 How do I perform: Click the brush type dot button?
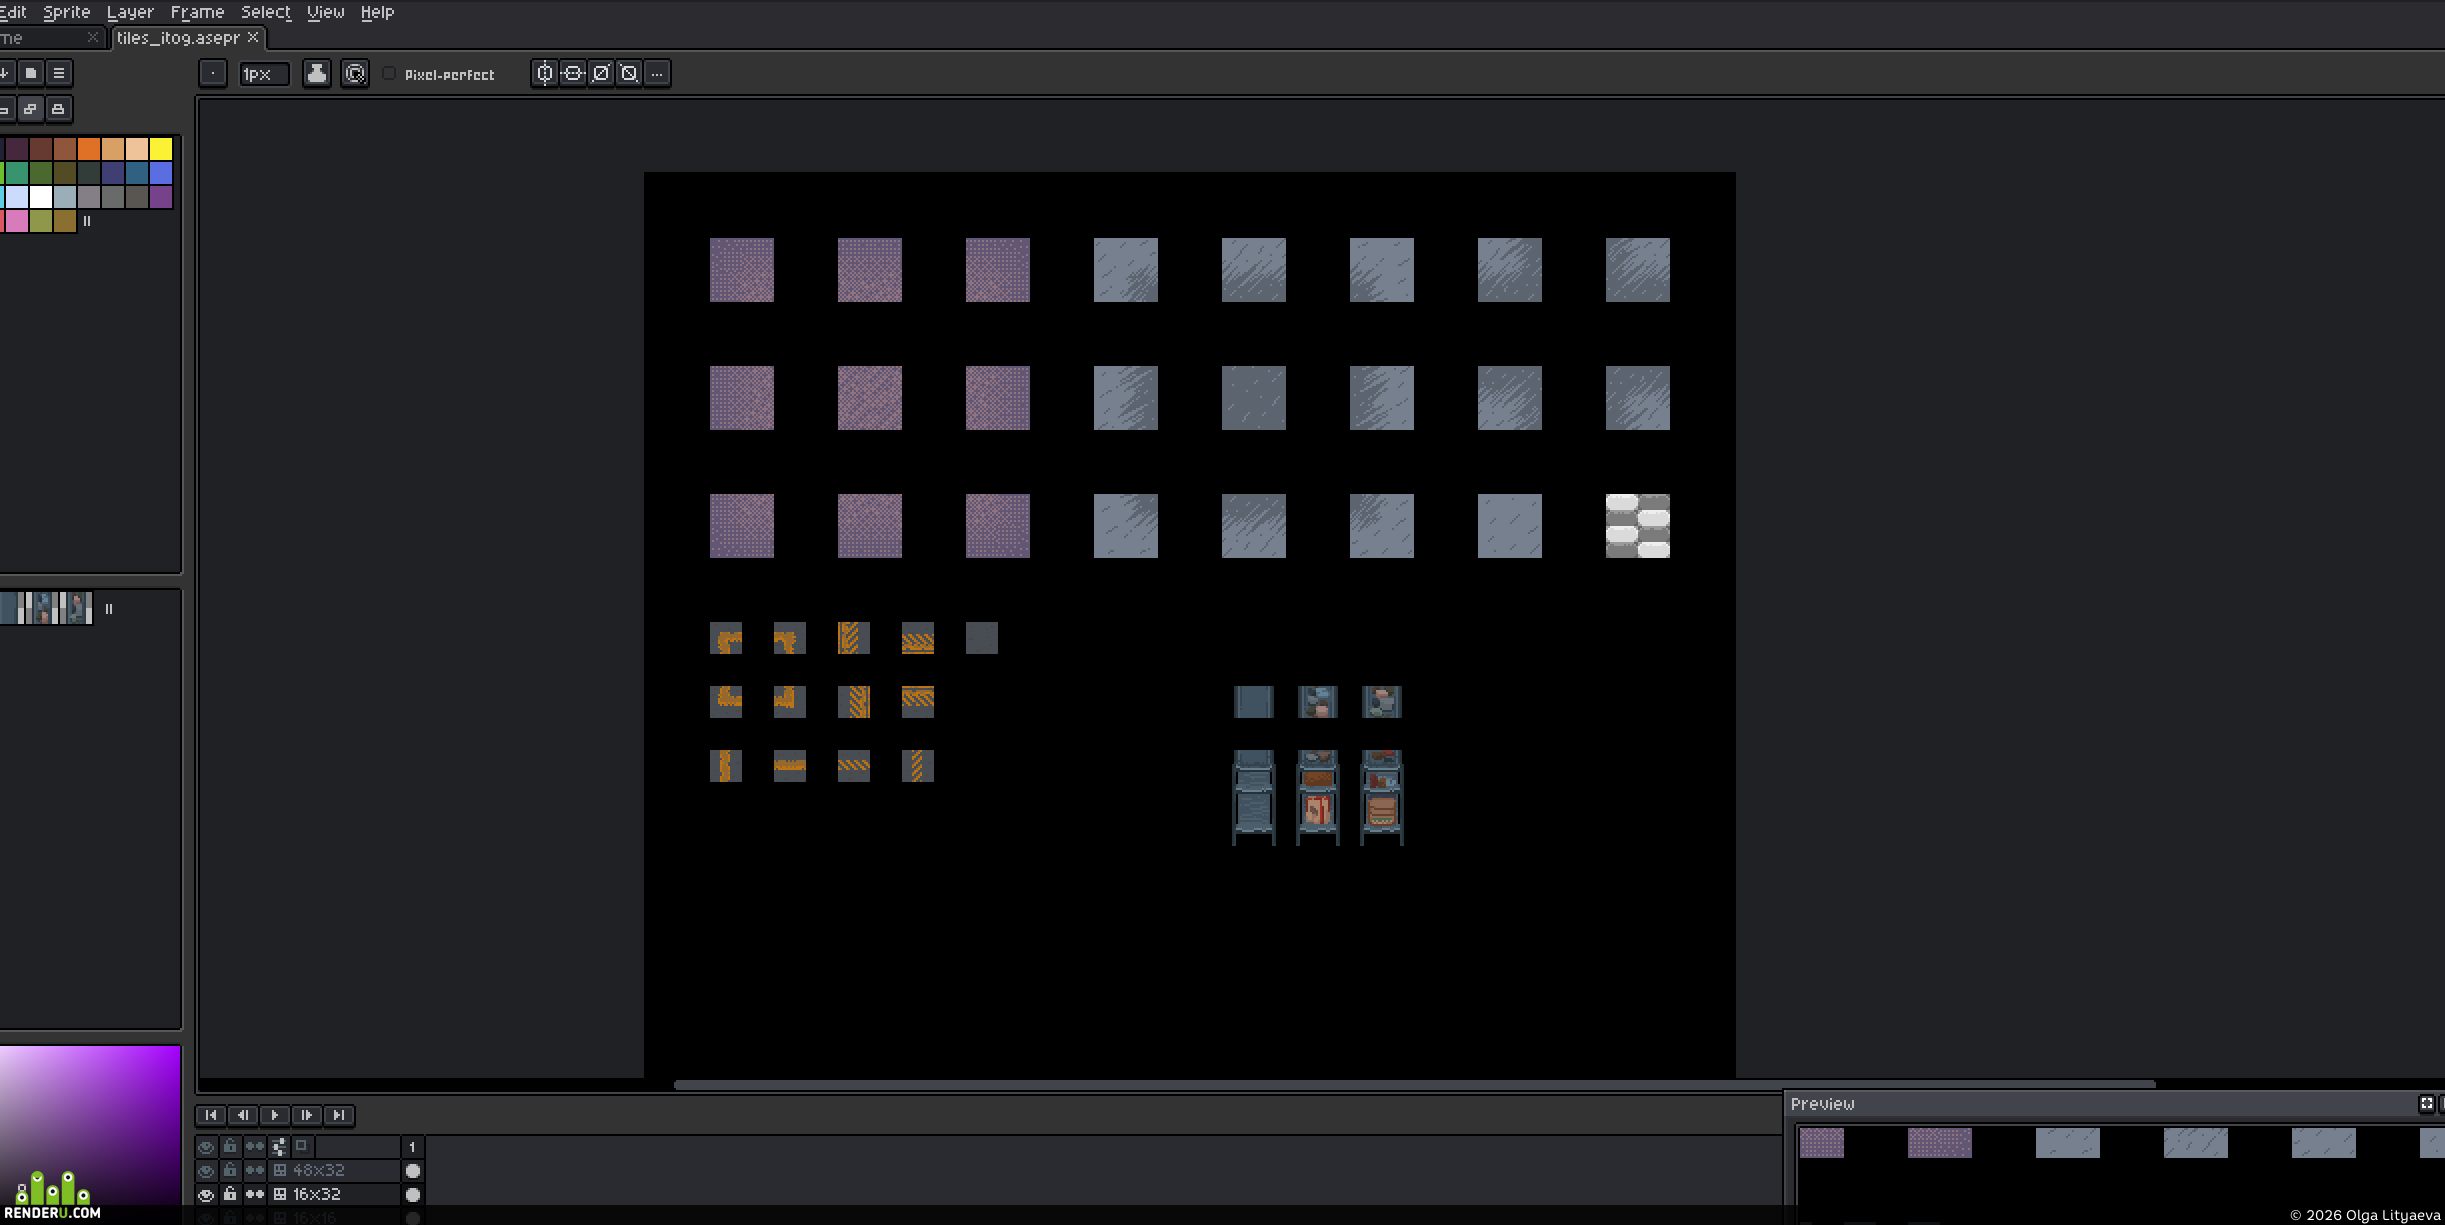coord(213,74)
